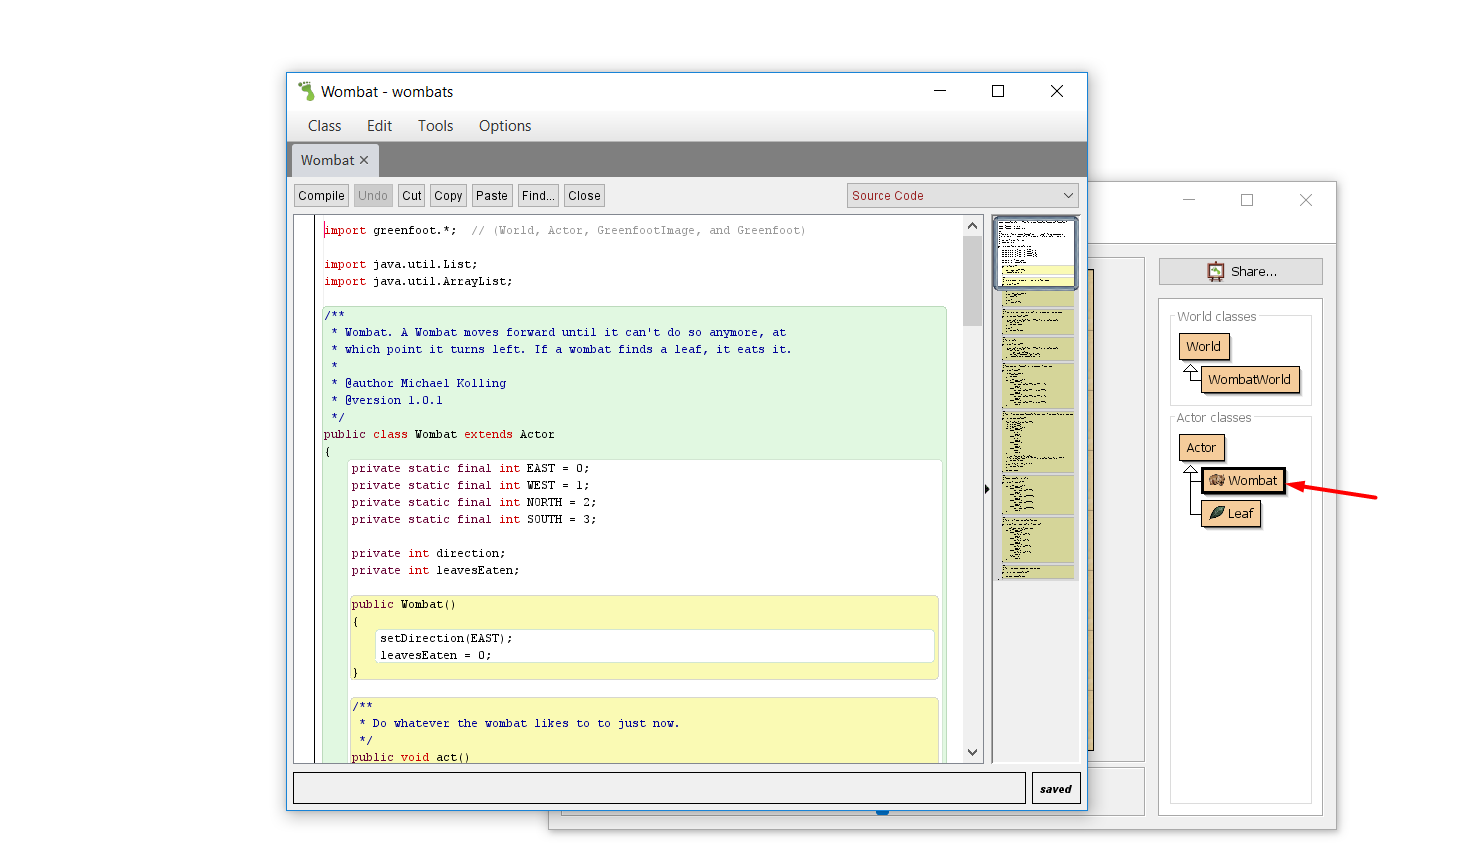Click the 'setDirection(EAST);' line
The width and height of the screenshot is (1464, 857).
[x=446, y=639]
